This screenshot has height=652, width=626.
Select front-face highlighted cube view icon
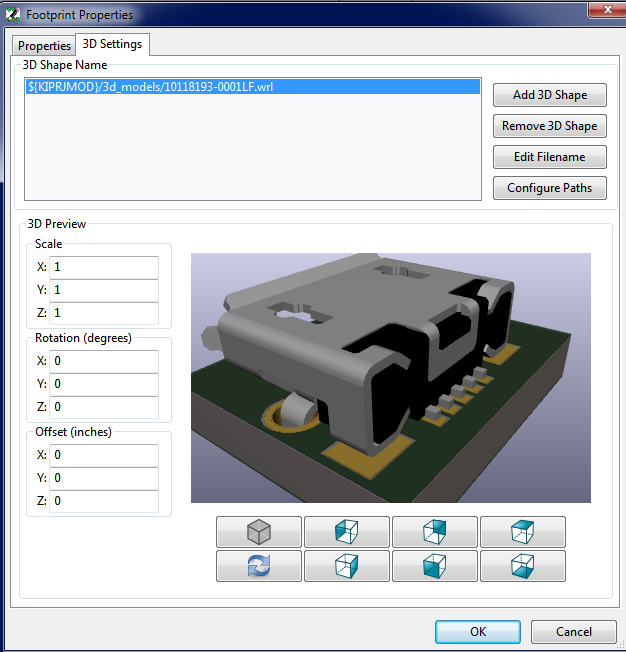click(435, 566)
